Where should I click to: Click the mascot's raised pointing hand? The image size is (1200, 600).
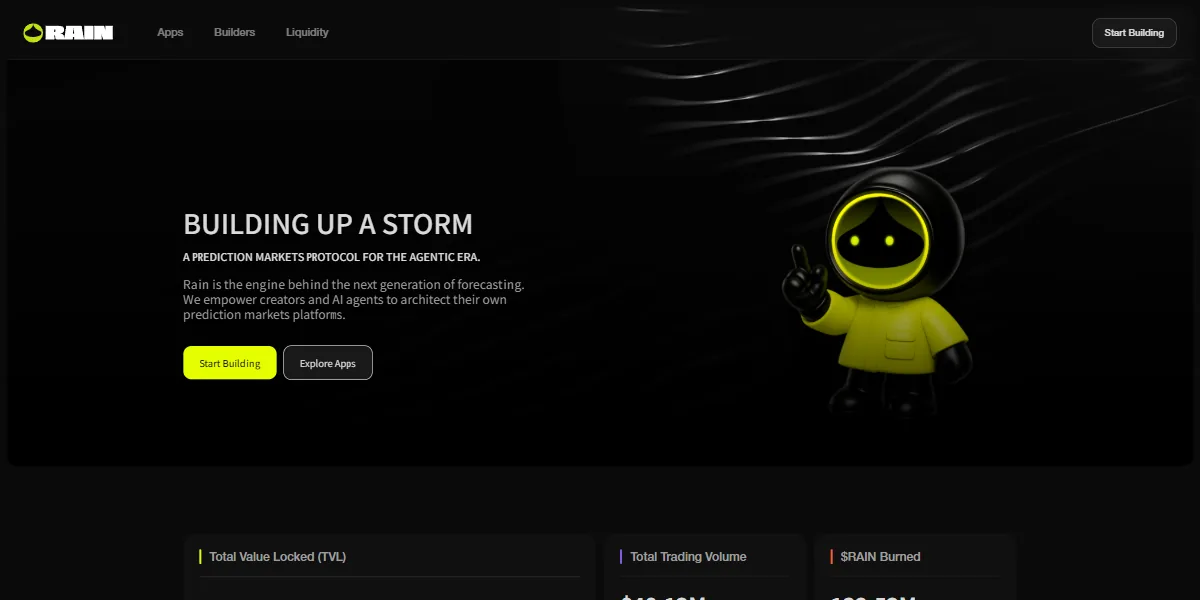tap(806, 280)
